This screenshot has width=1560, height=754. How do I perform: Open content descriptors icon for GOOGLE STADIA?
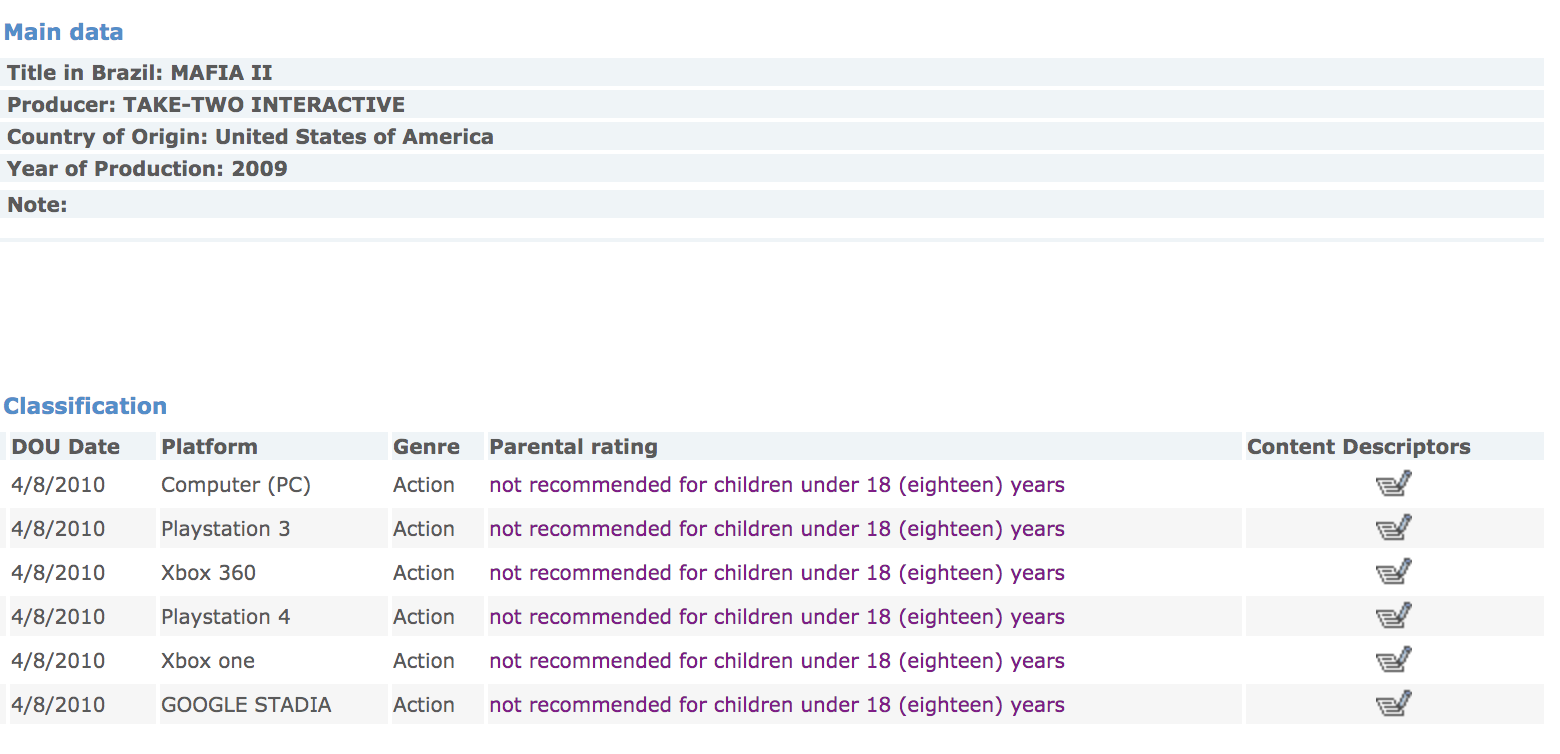(x=1393, y=705)
